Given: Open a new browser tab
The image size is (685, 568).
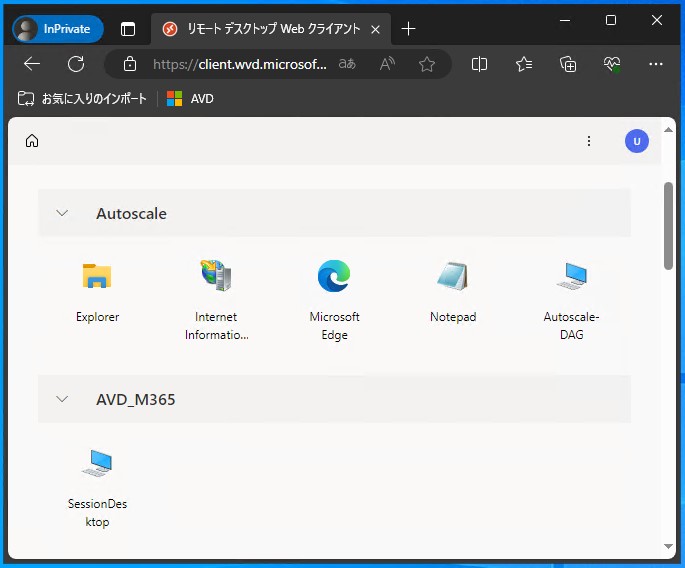Looking at the screenshot, I should pos(408,29).
